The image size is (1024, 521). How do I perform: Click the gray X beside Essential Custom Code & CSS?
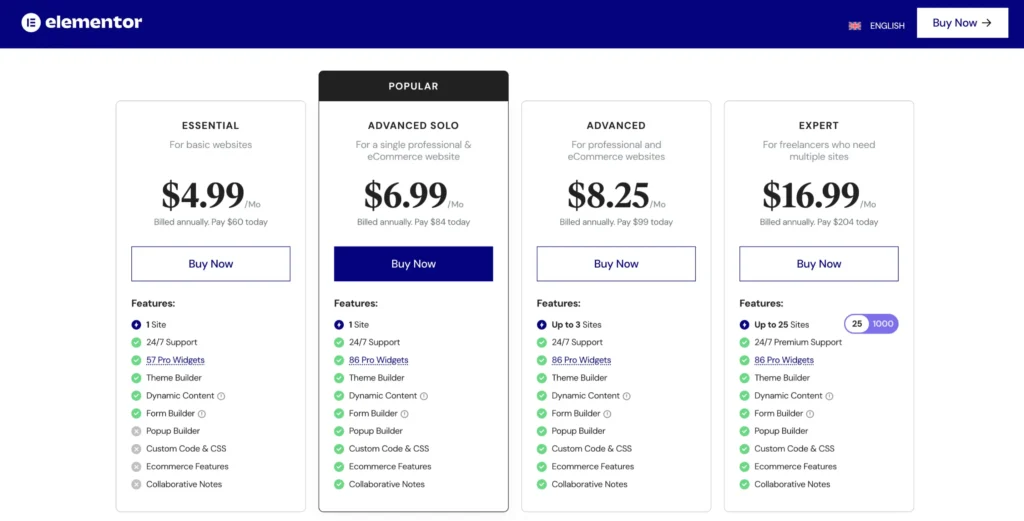click(x=136, y=449)
